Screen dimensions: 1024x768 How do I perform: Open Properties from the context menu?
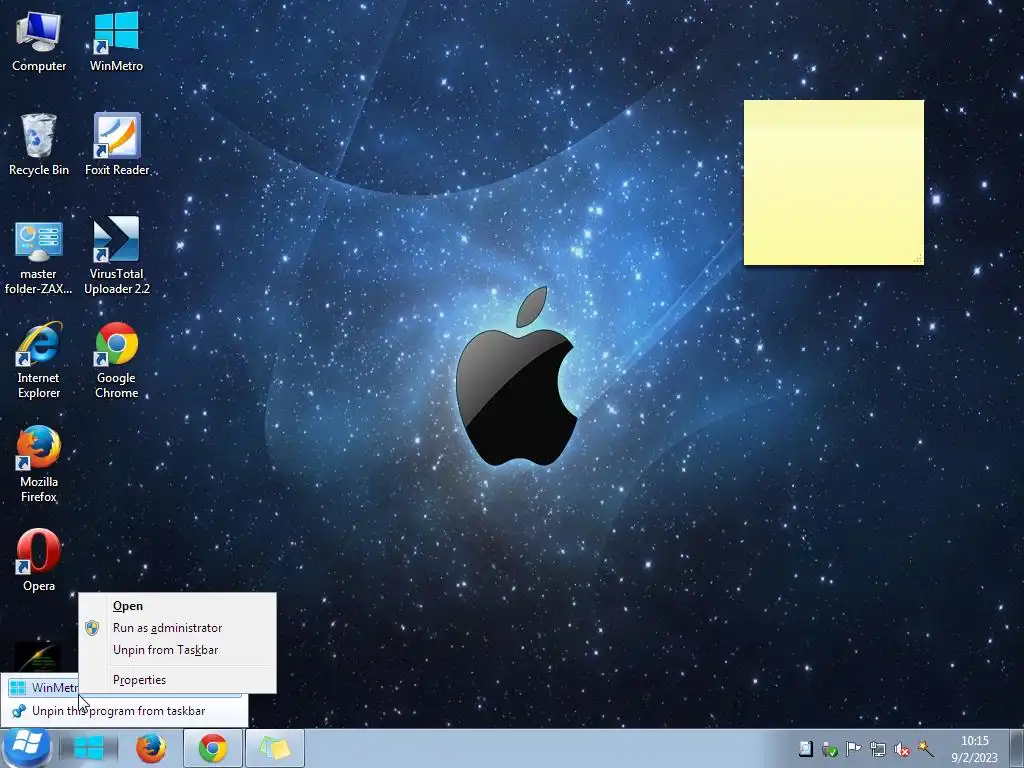pos(178,680)
